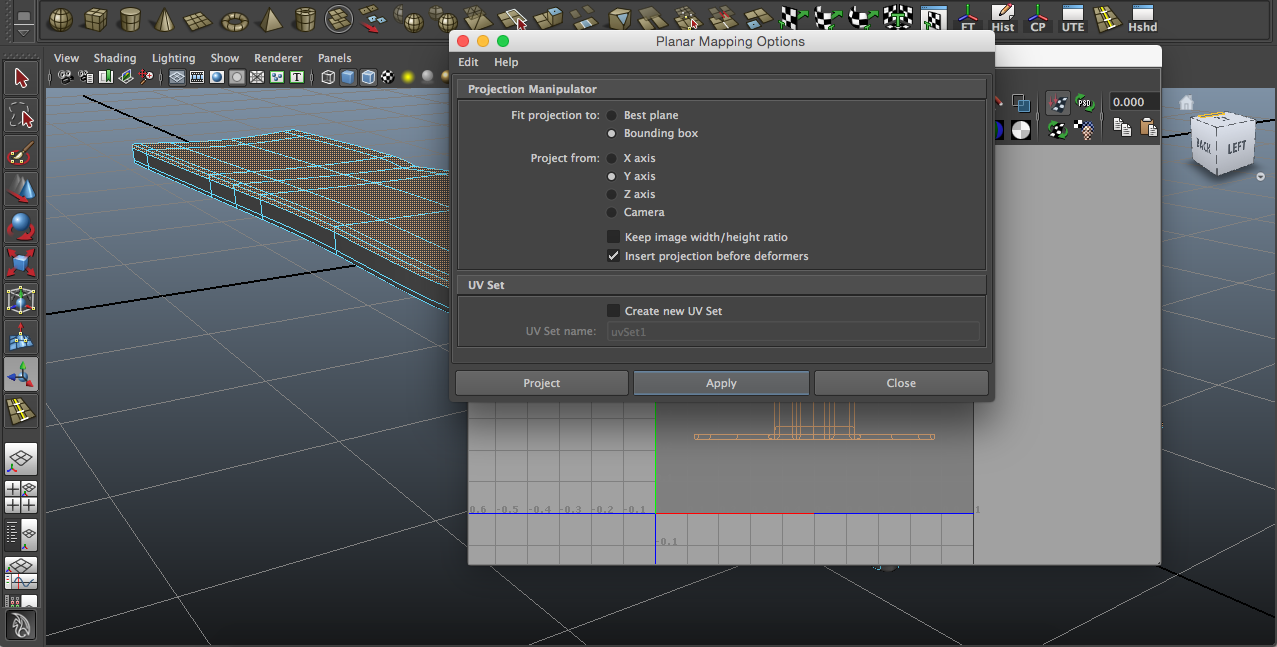Enable Best plane projection fitting
This screenshot has width=1277, height=647.
point(611,115)
